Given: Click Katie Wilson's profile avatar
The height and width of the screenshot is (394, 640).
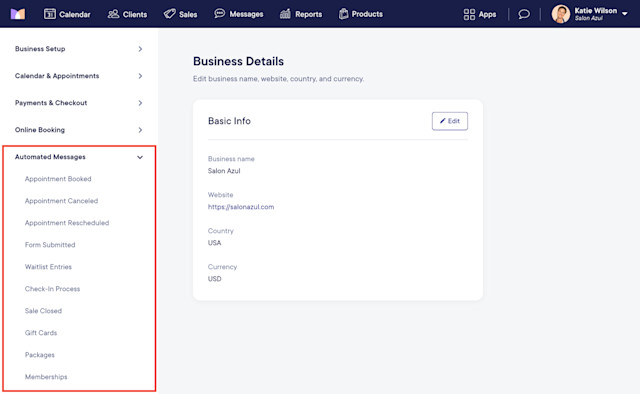Looking at the screenshot, I should (x=561, y=14).
